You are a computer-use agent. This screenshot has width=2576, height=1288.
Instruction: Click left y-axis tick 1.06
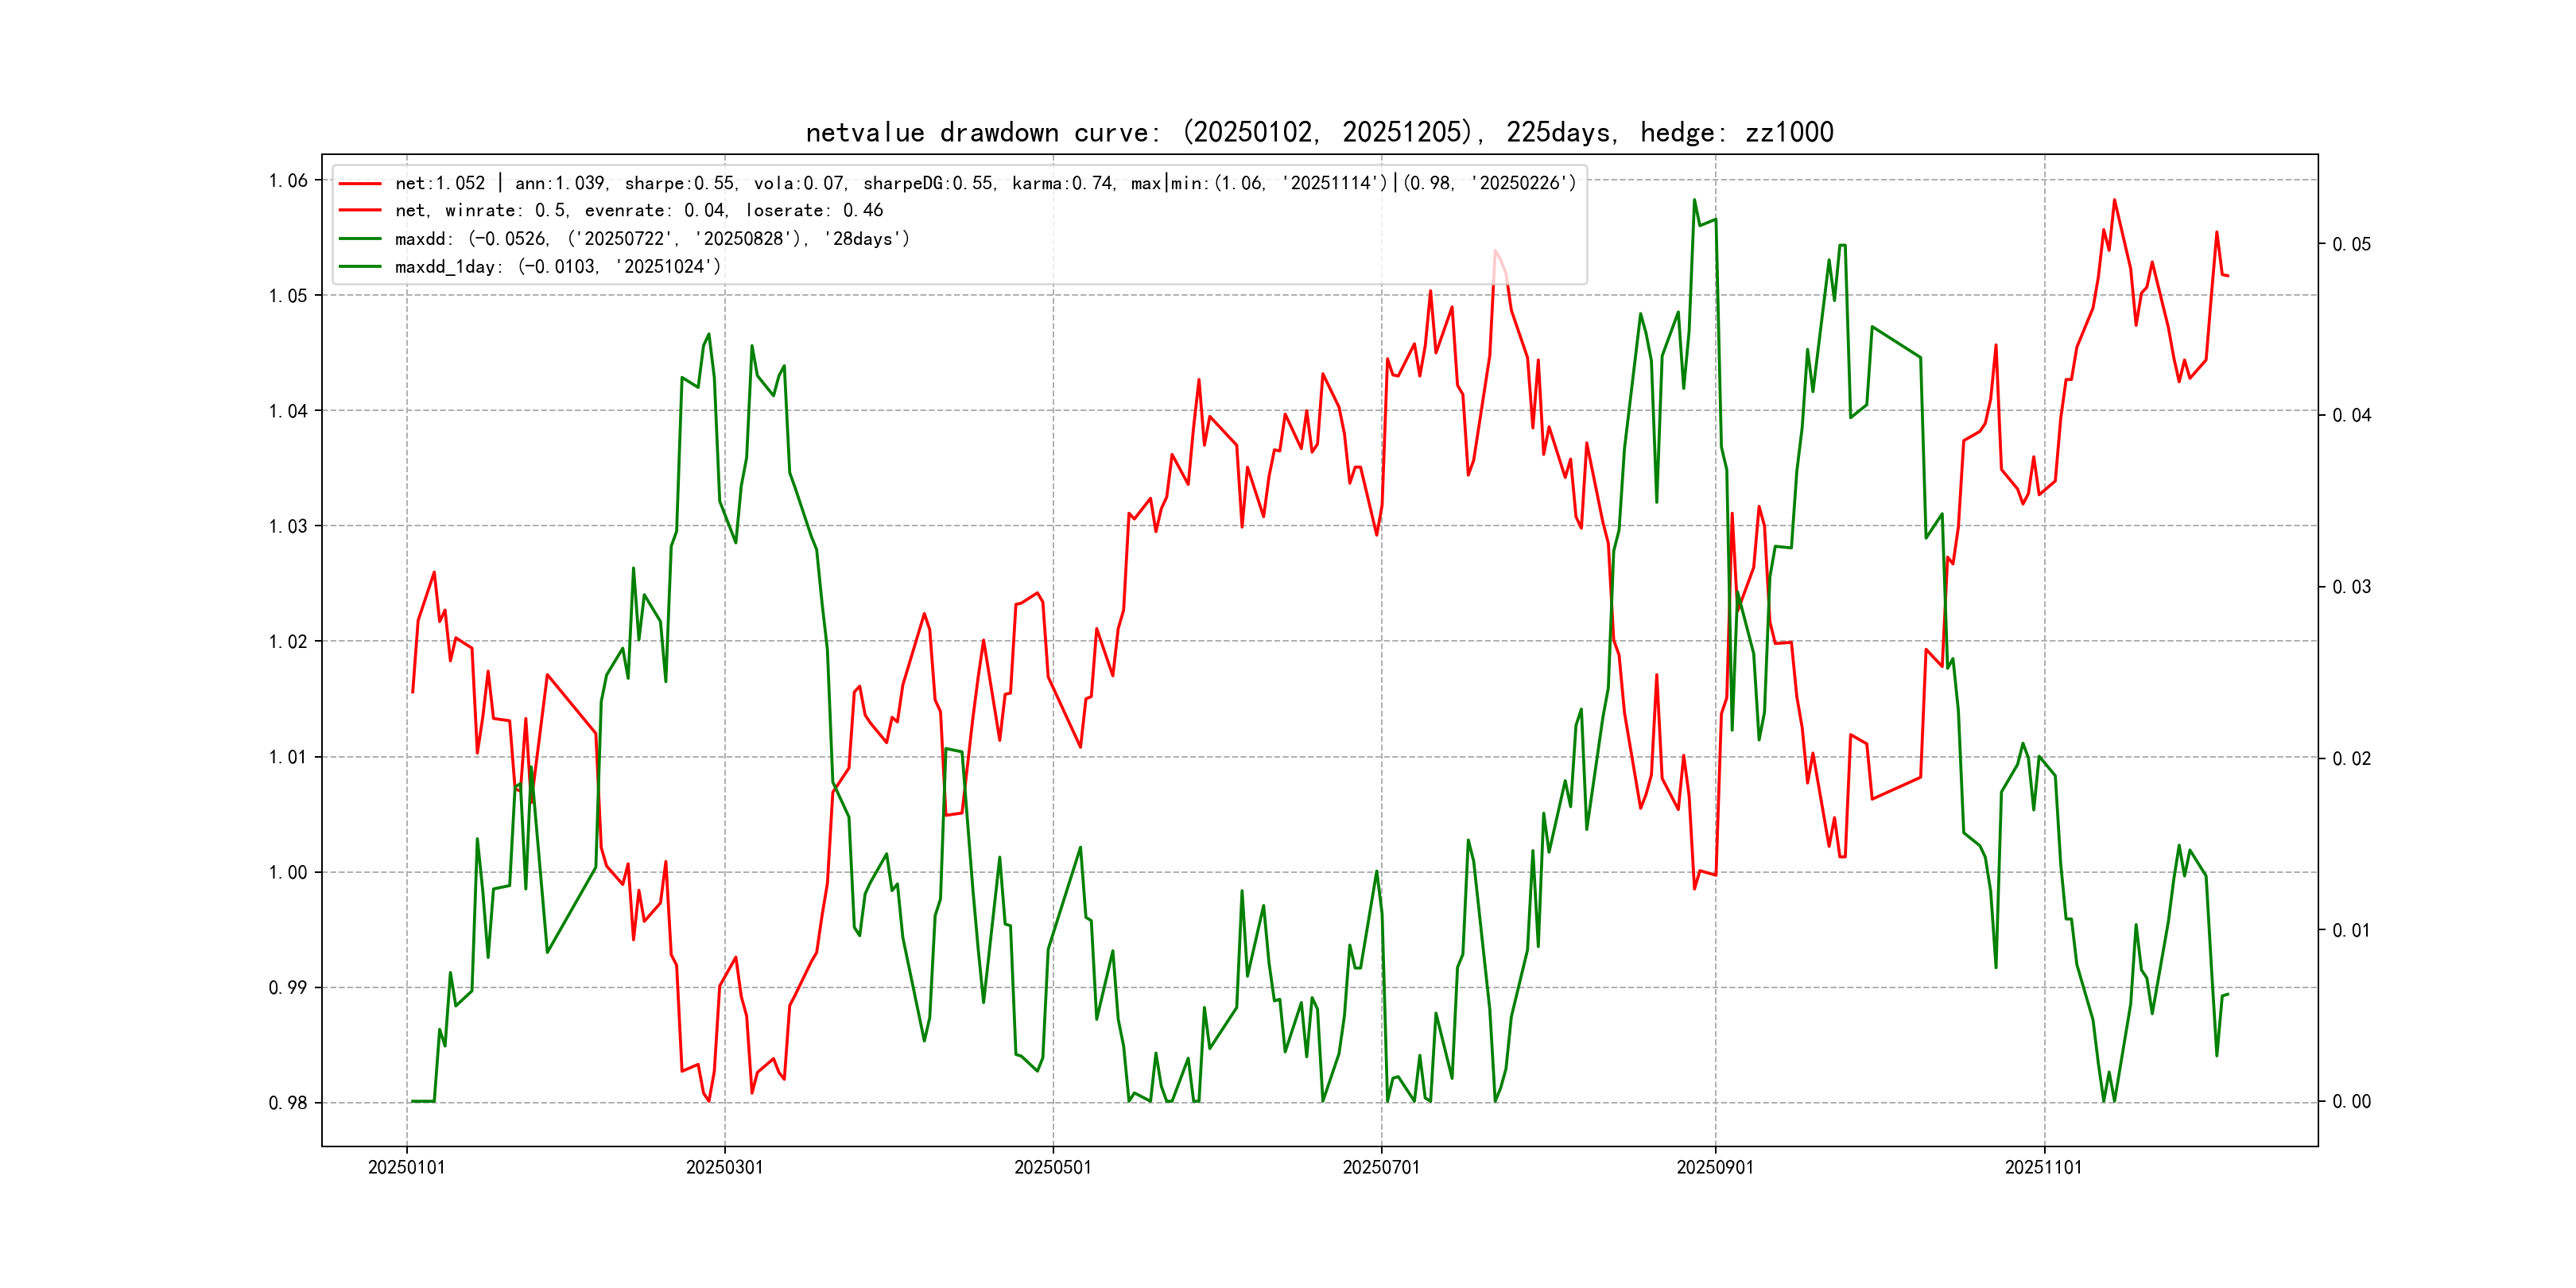point(288,181)
